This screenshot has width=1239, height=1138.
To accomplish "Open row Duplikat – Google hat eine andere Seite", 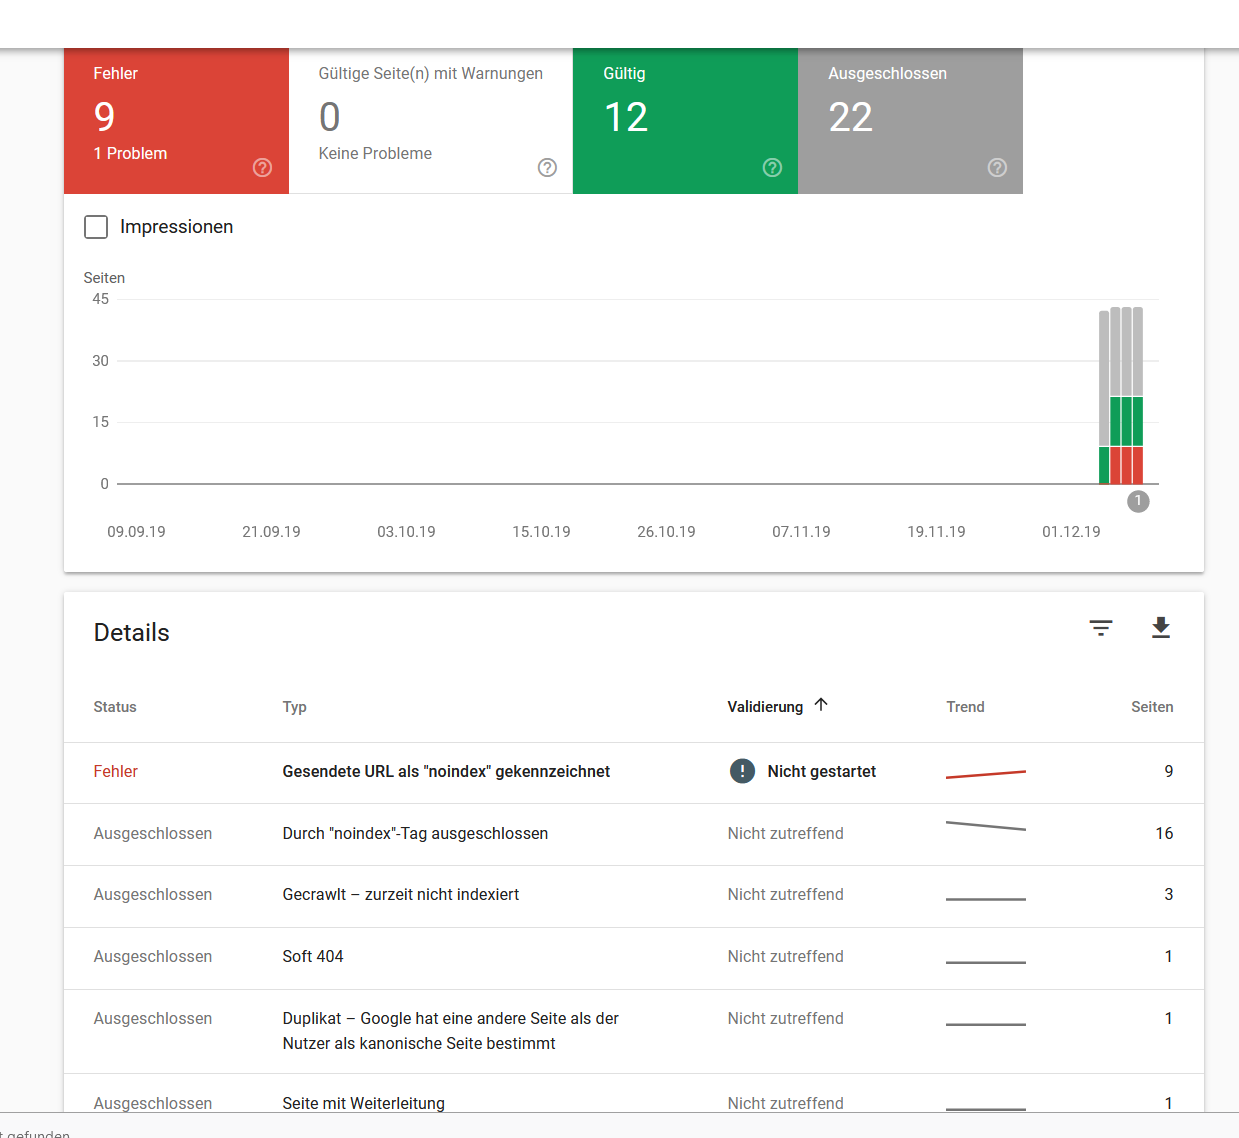I will 634,1031.
